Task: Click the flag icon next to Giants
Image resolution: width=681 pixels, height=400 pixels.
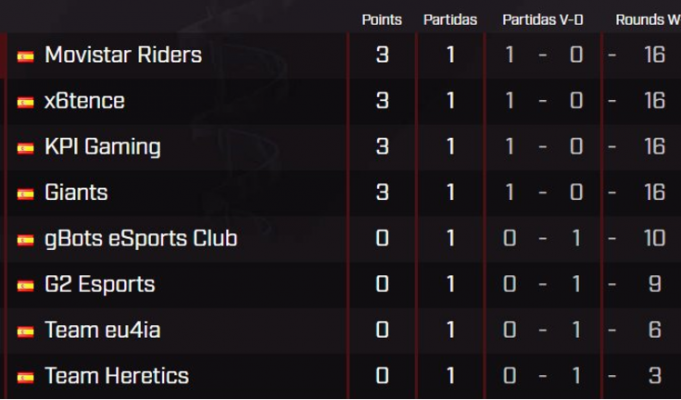Action: coord(26,194)
